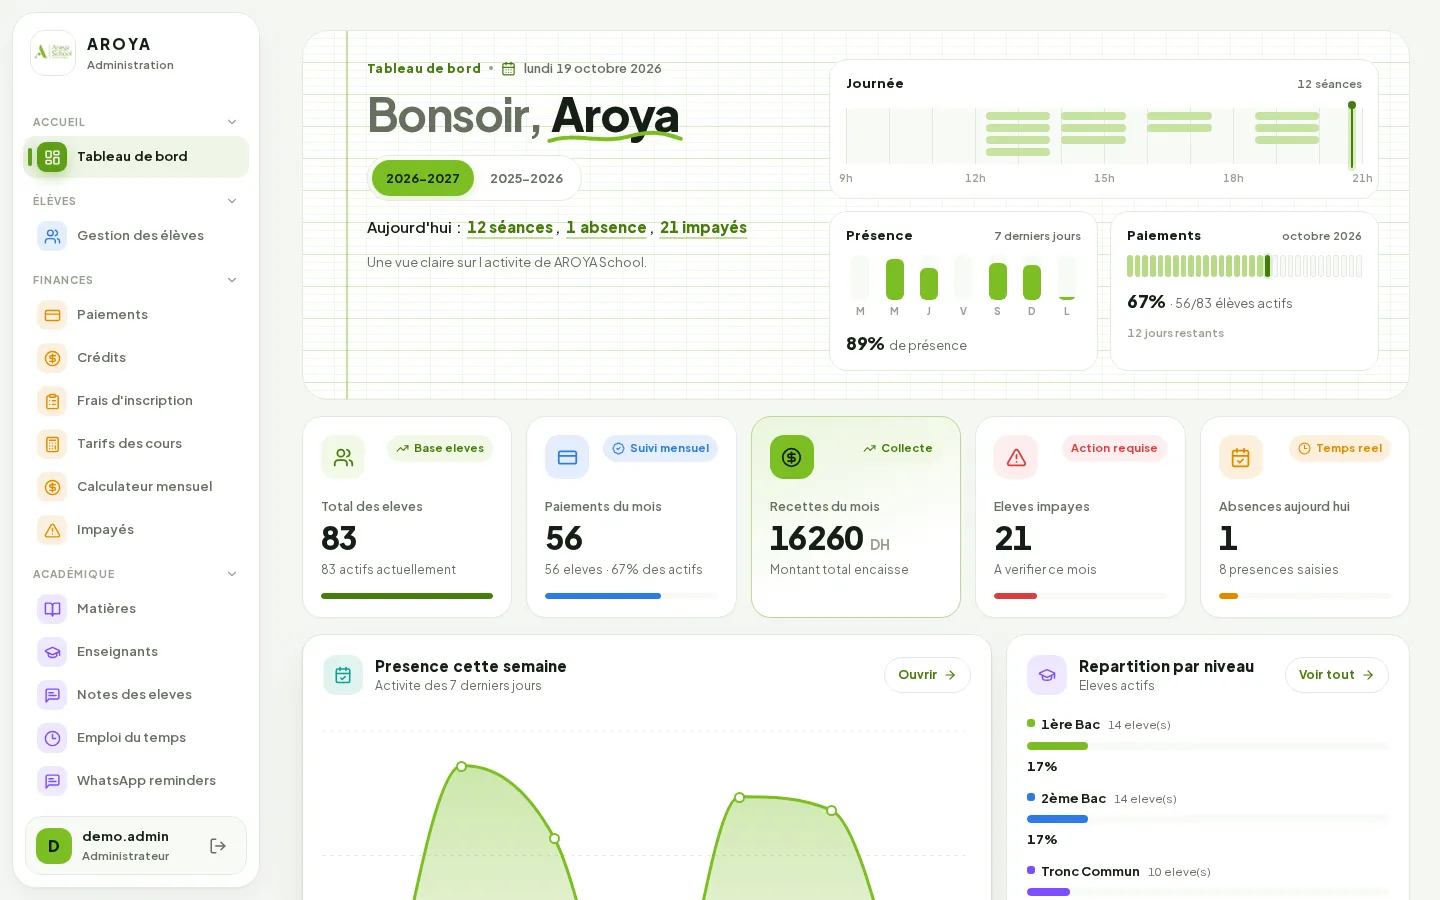Viewport: 1440px width, 900px height.
Task: Click the 1ère Bac progress bar
Action: pyautogui.click(x=1208, y=746)
